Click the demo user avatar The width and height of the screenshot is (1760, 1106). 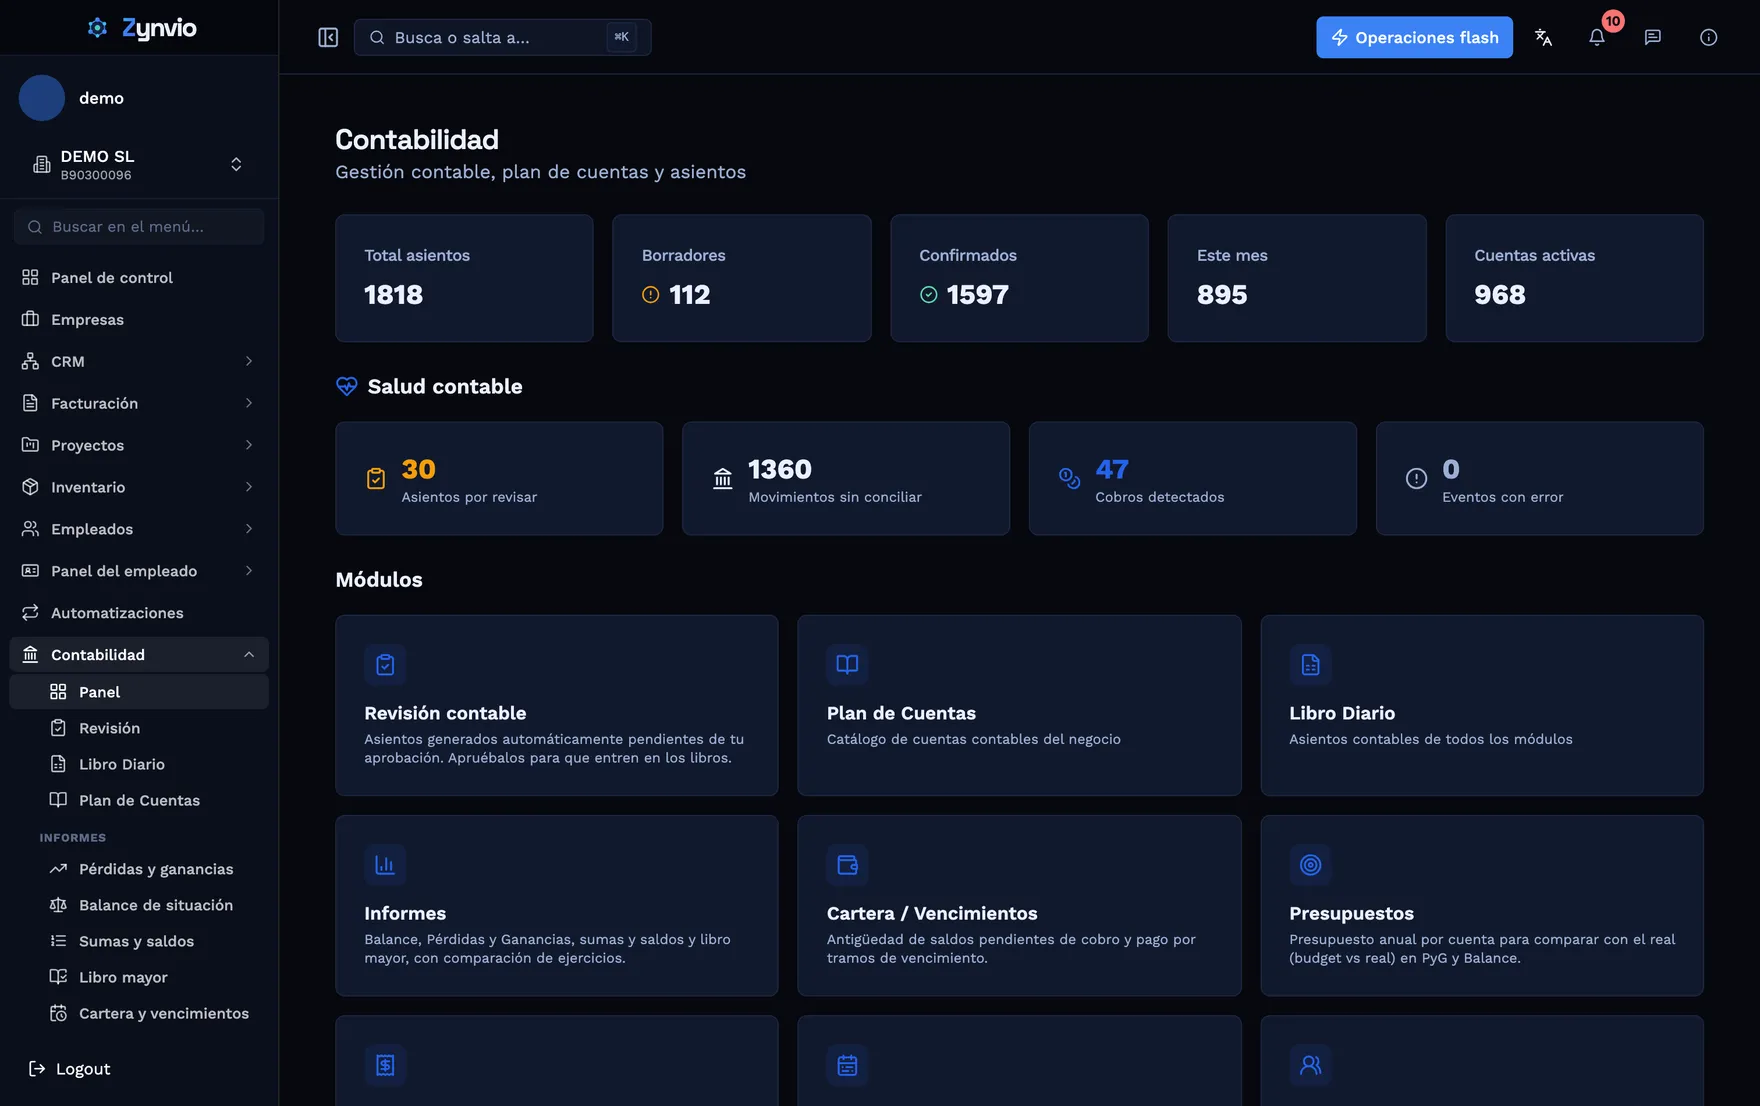42,98
